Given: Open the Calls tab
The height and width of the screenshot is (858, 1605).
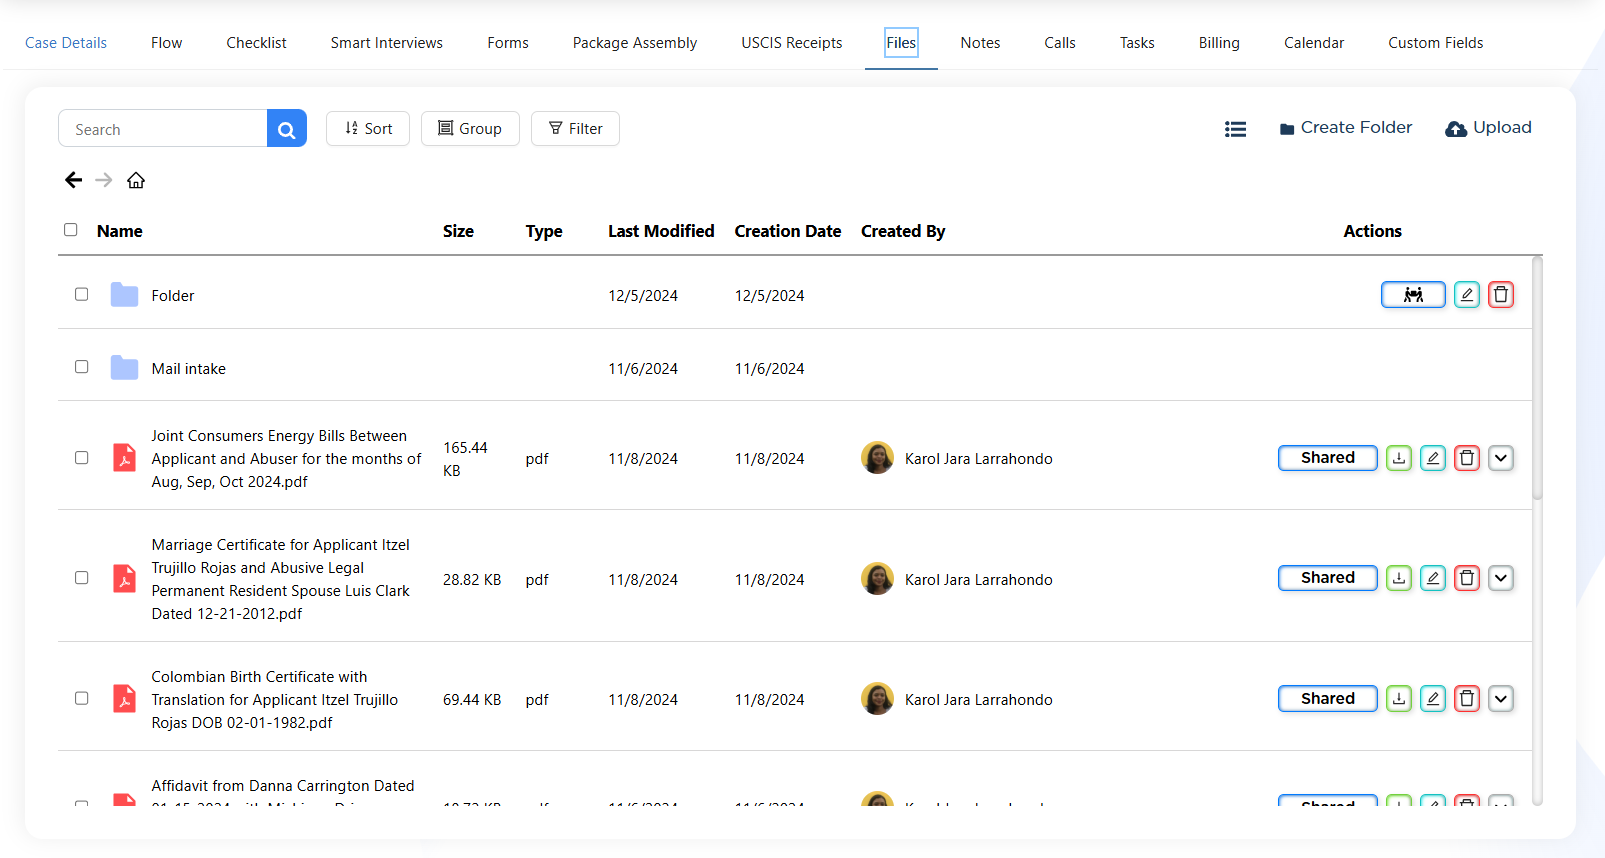Looking at the screenshot, I should tap(1060, 43).
